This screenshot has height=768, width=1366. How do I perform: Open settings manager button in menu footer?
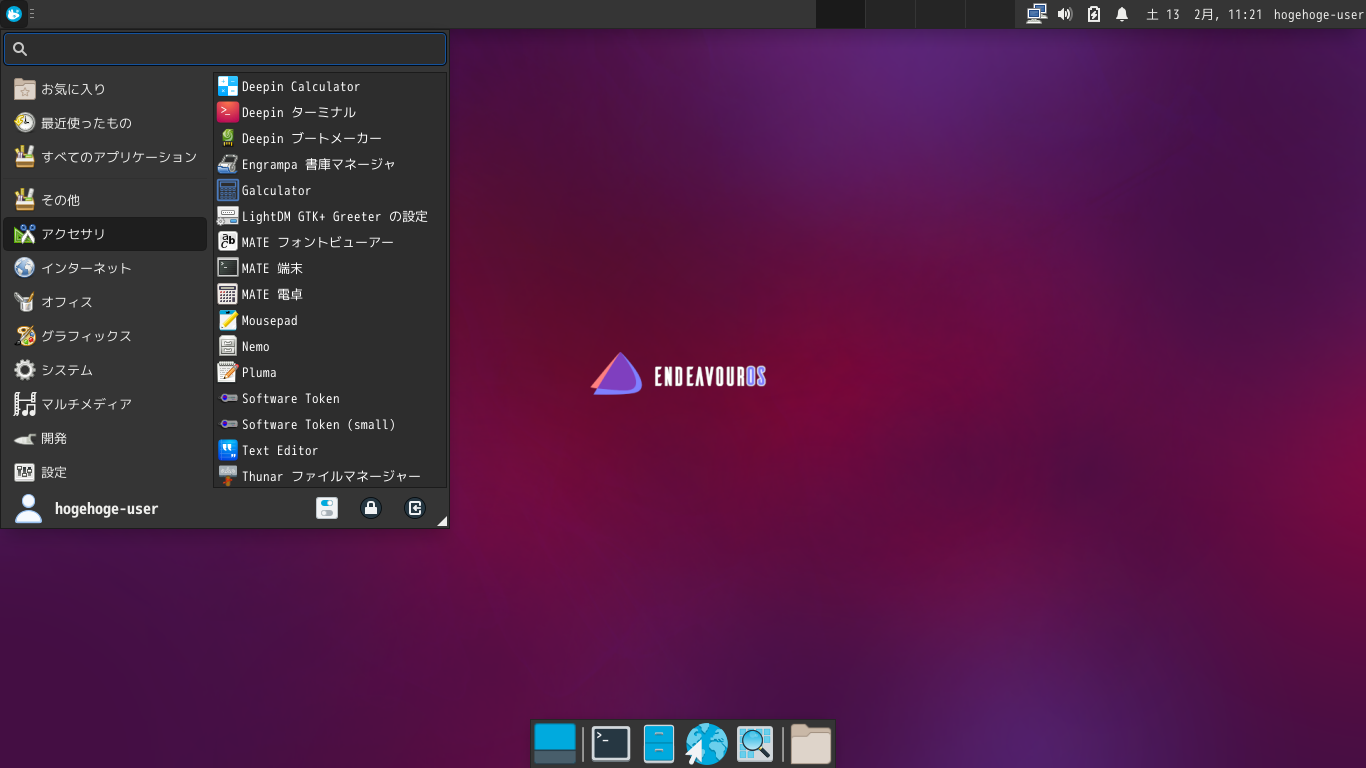click(327, 508)
